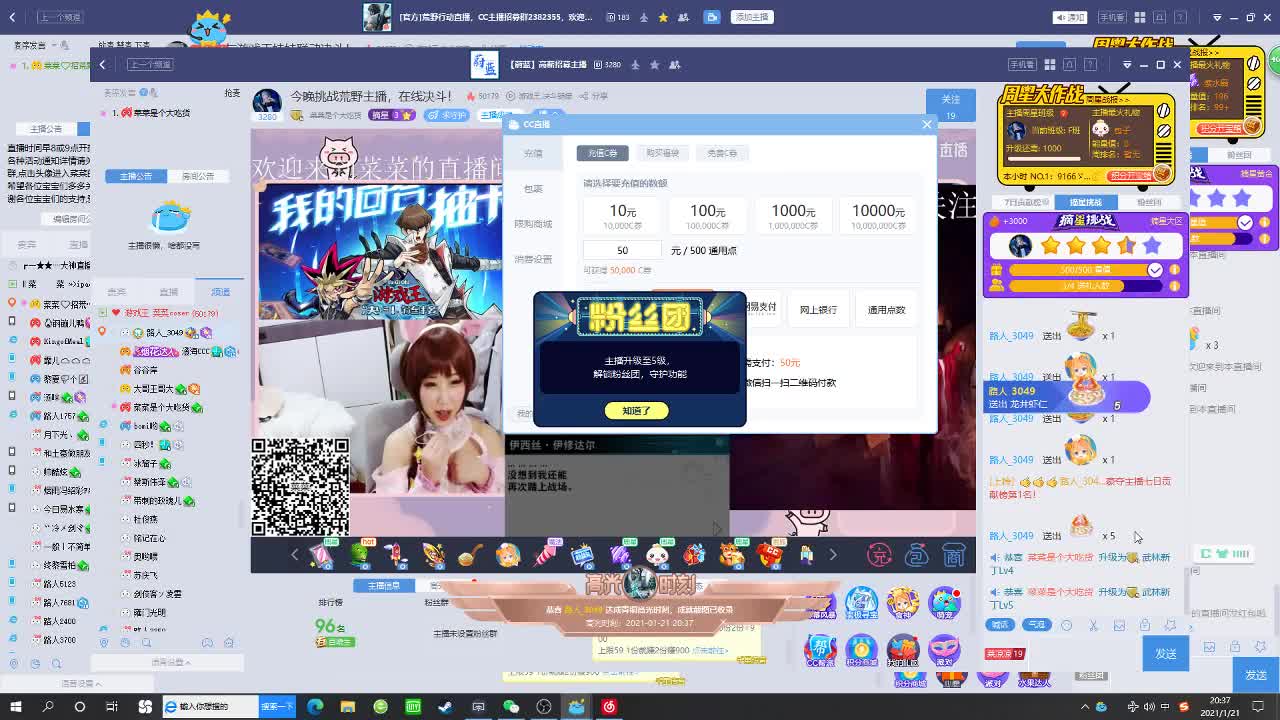This screenshot has width=1280, height=720.
Task: Show next gifts with right arrow
Action: (x=832, y=554)
